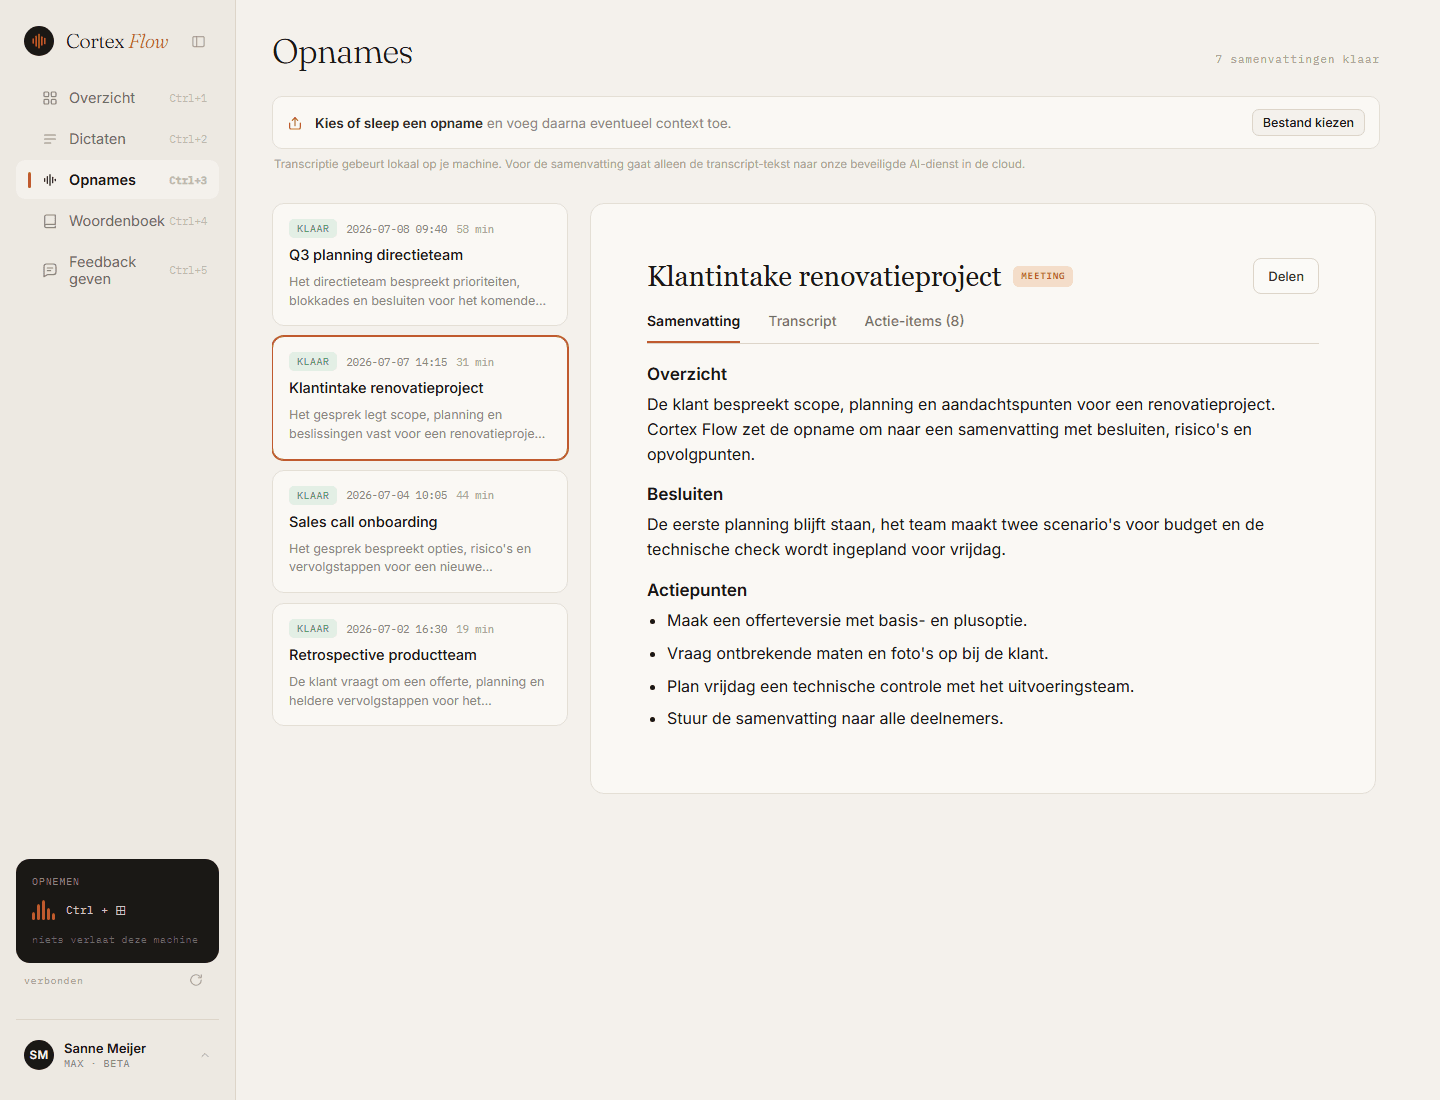Click the Bestand kiezen button
1440x1100 pixels.
tap(1308, 123)
